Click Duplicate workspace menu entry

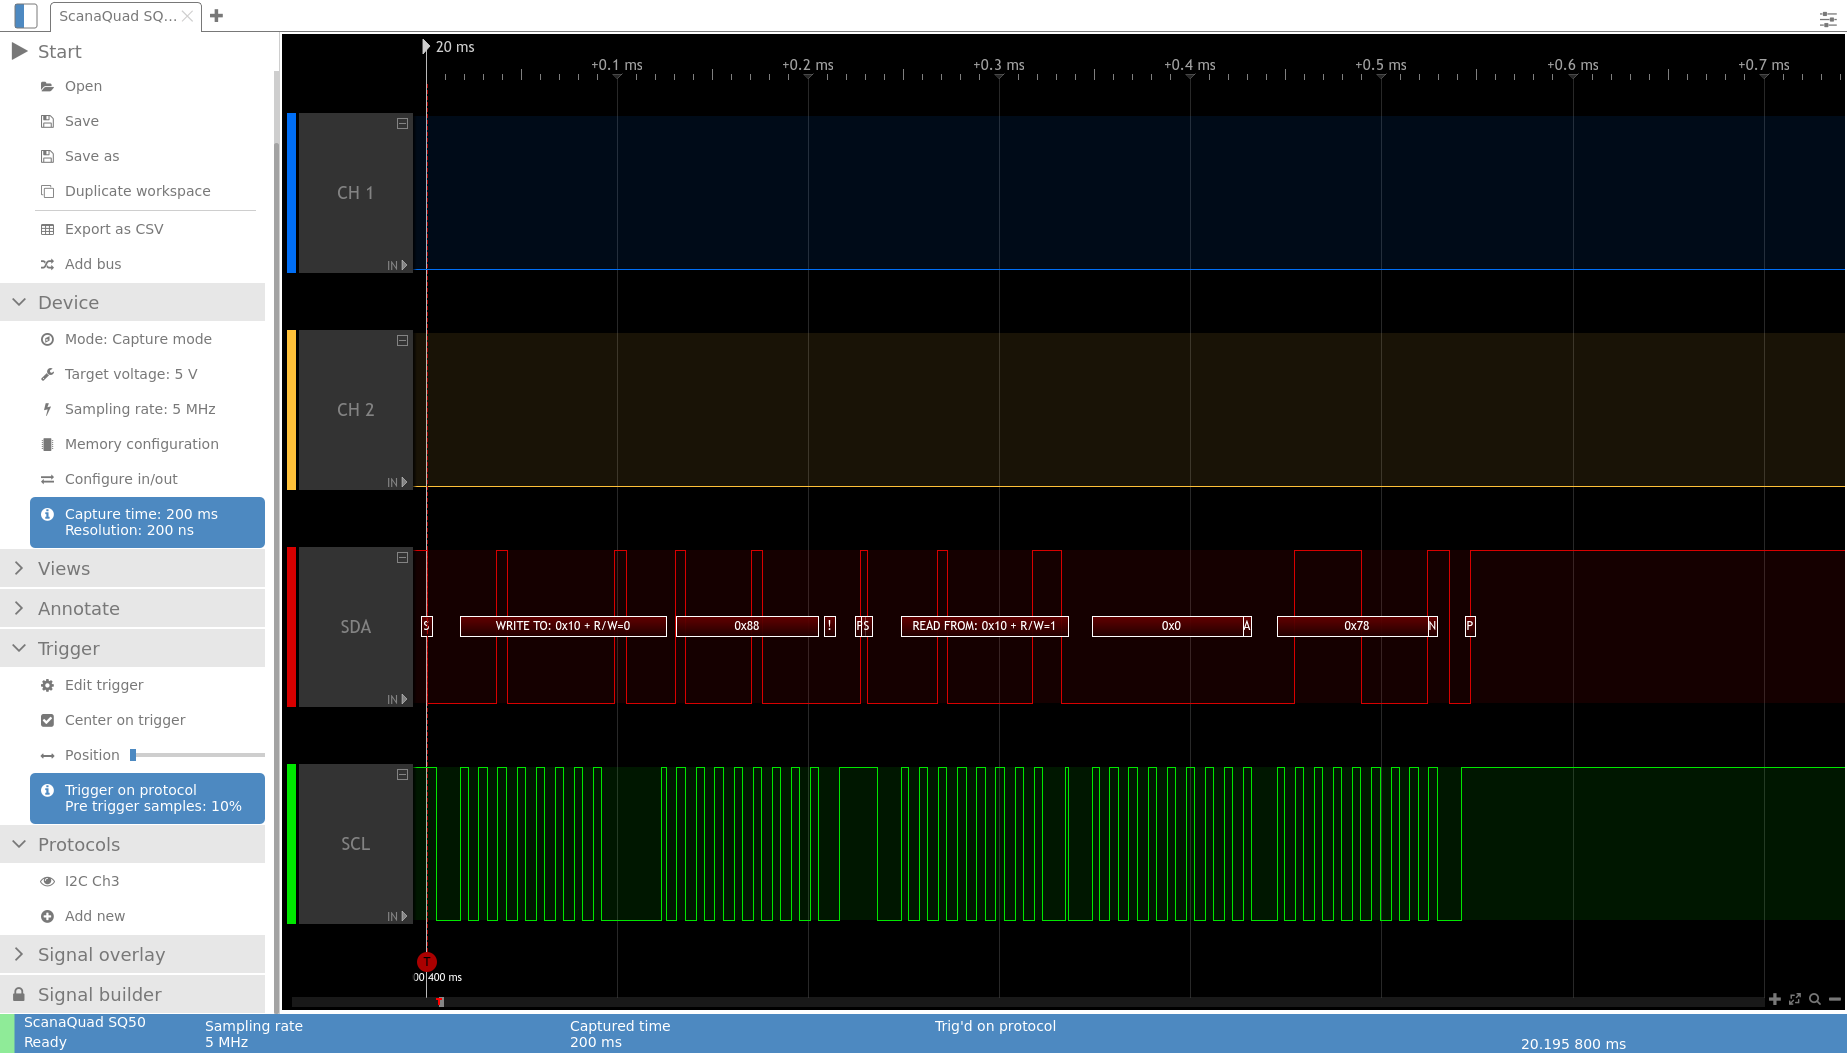138,191
